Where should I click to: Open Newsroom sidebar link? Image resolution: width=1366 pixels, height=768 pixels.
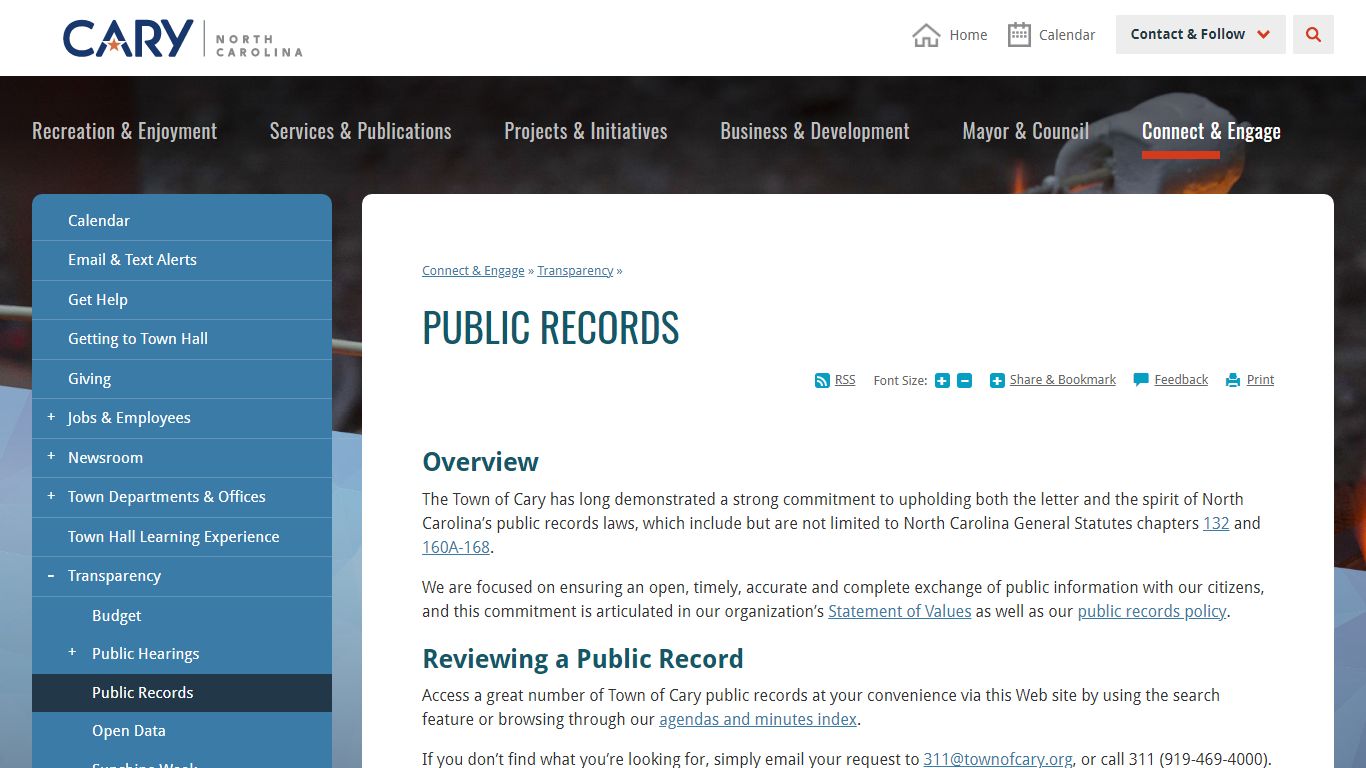pyautogui.click(x=105, y=457)
